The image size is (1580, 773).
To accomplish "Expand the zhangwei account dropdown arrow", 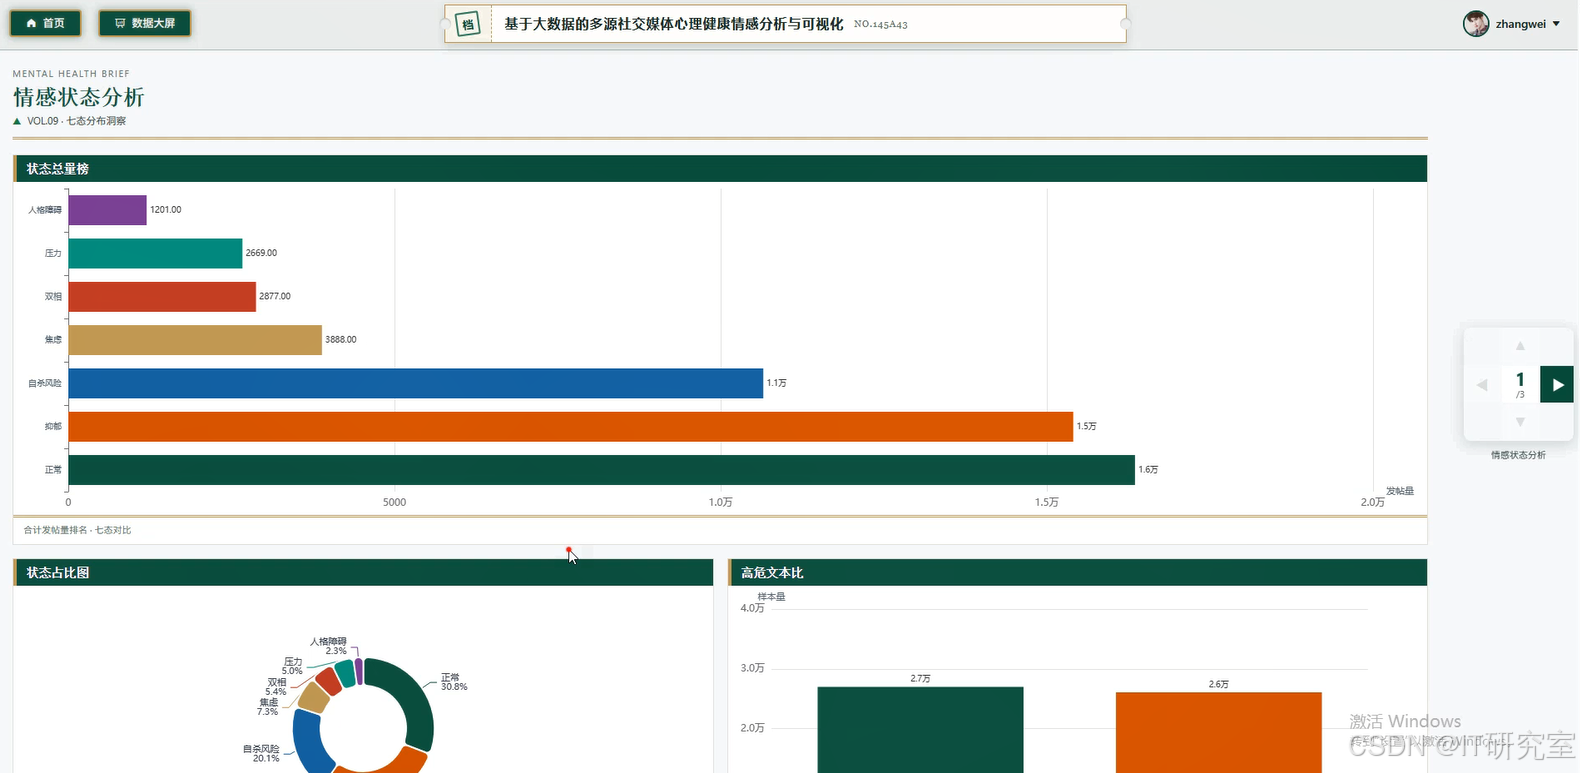I will [1556, 24].
